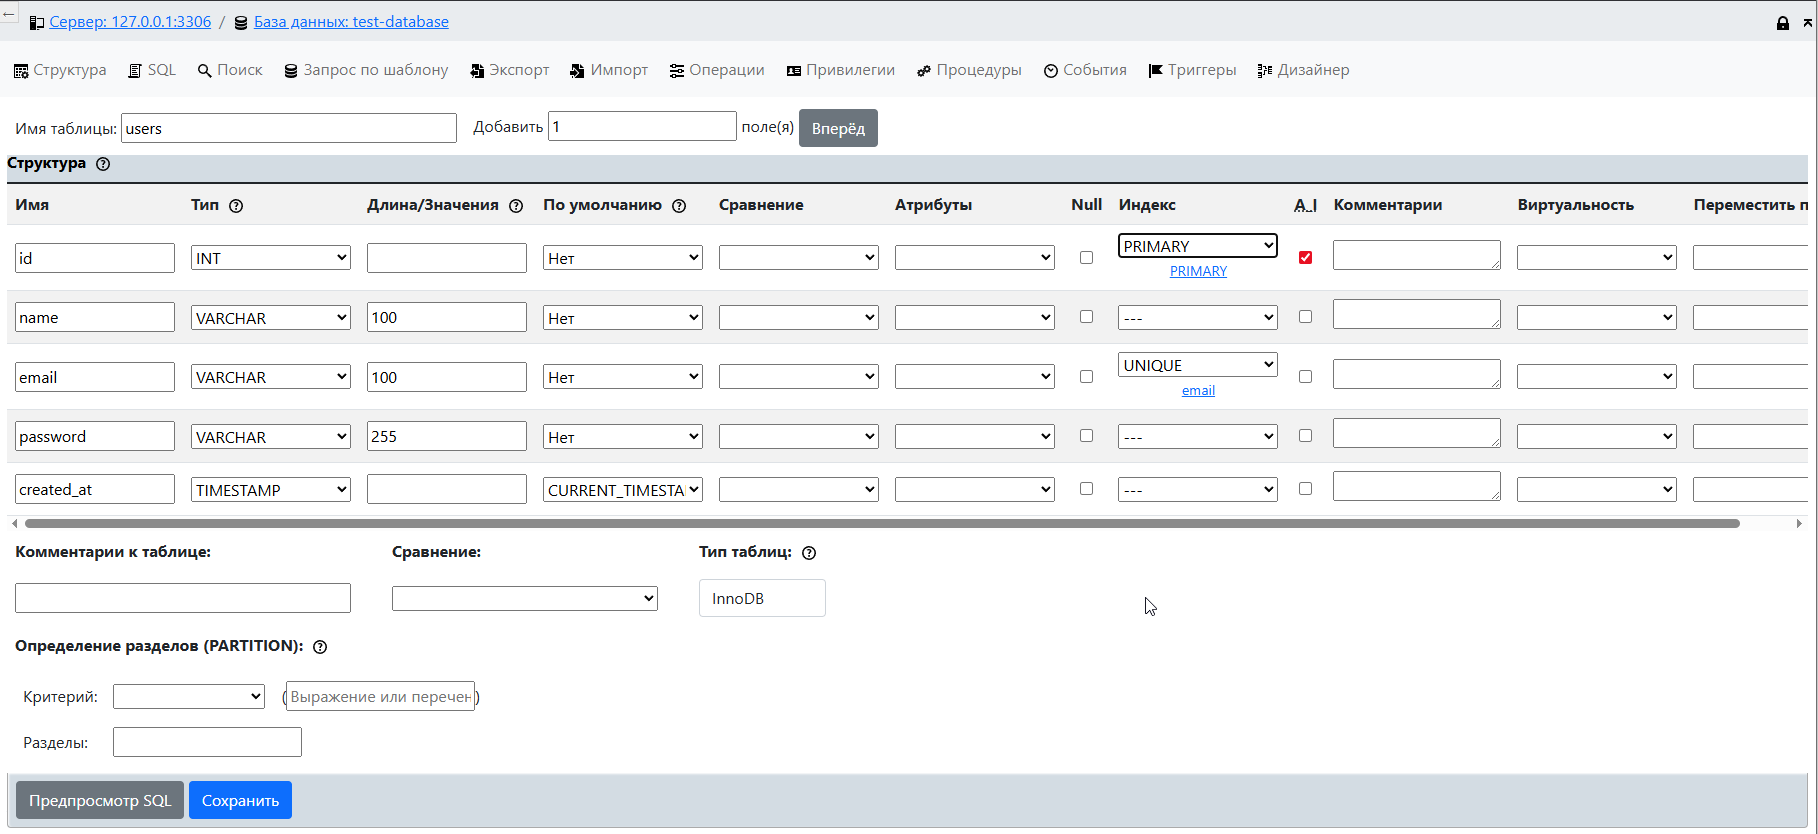This screenshot has height=834, width=1818.
Task: Open the type dropdown for password field
Action: tap(270, 437)
